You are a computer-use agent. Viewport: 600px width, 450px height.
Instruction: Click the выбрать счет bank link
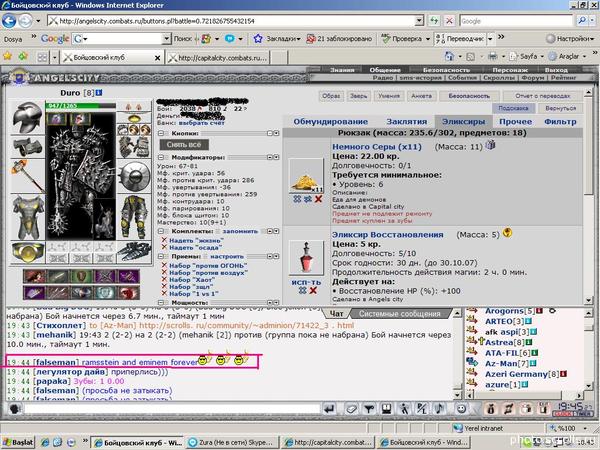click(201, 123)
